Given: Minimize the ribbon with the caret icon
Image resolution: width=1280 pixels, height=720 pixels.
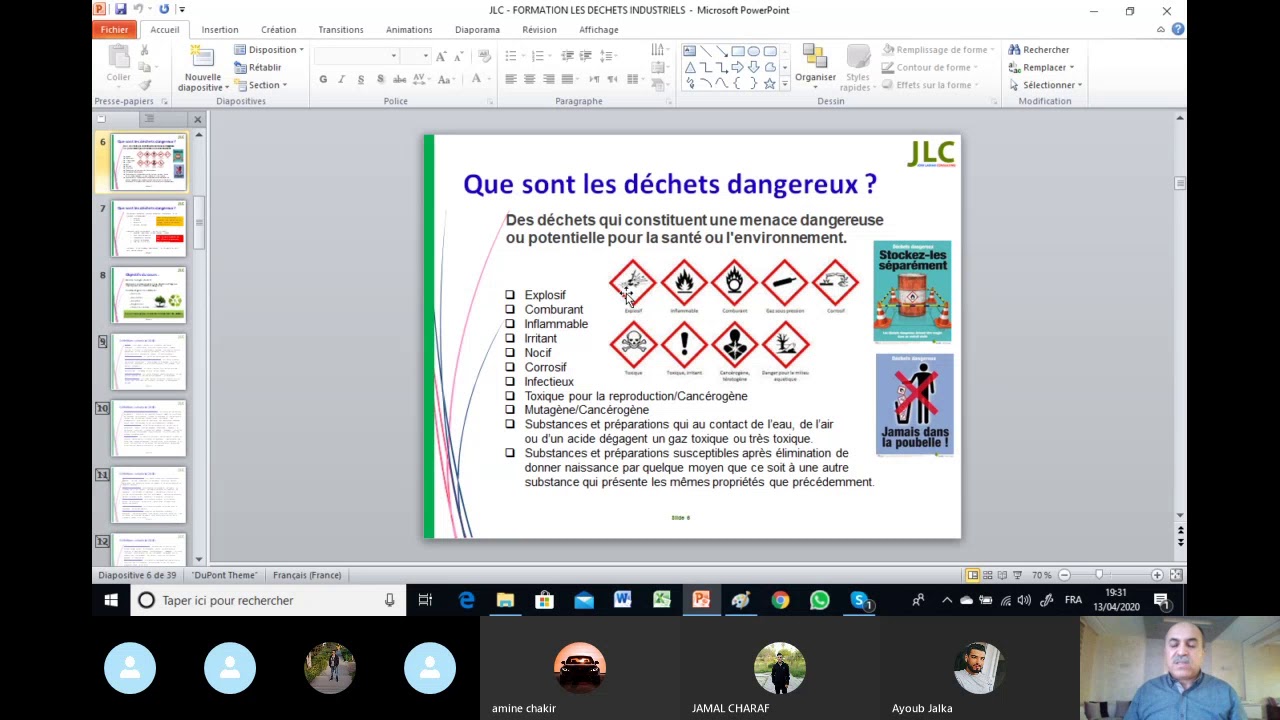Looking at the screenshot, I should tap(1161, 29).
